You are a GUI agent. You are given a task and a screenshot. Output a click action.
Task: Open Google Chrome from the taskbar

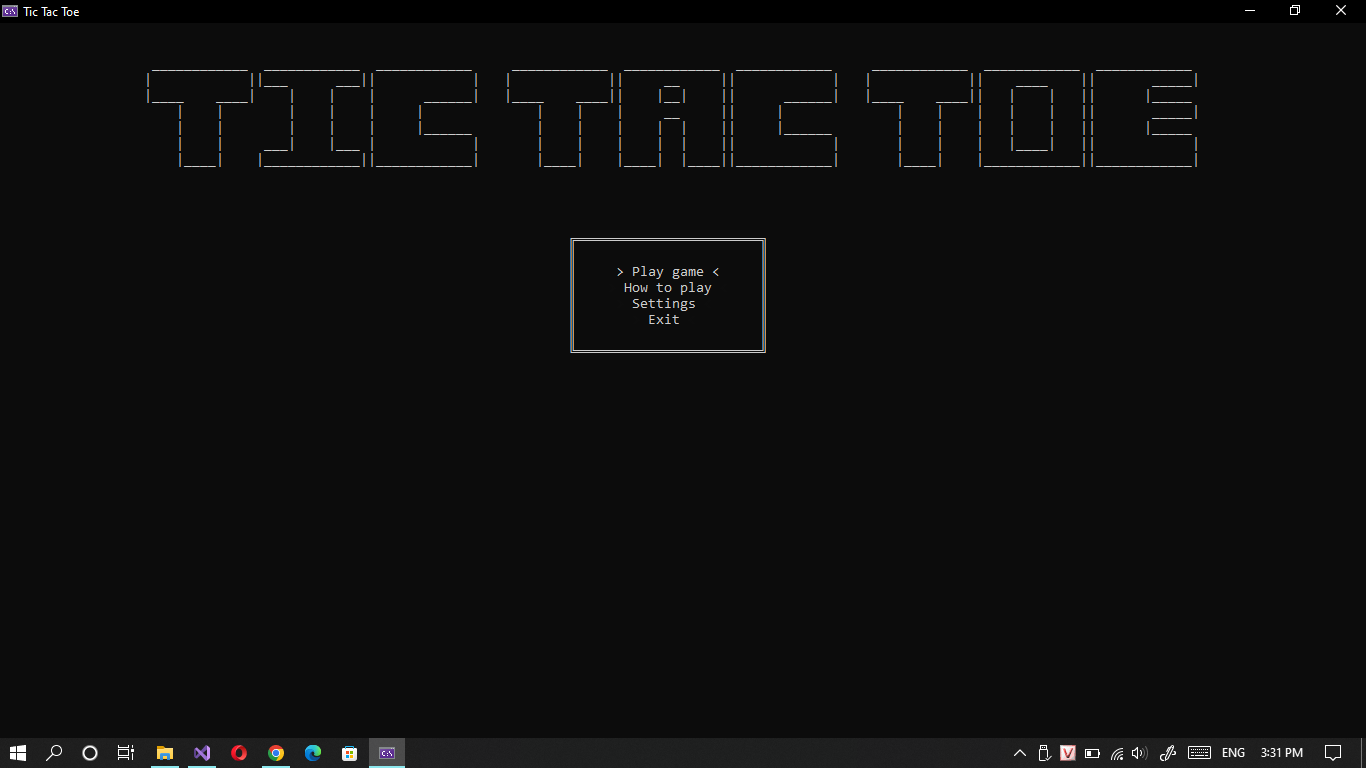[x=276, y=753]
